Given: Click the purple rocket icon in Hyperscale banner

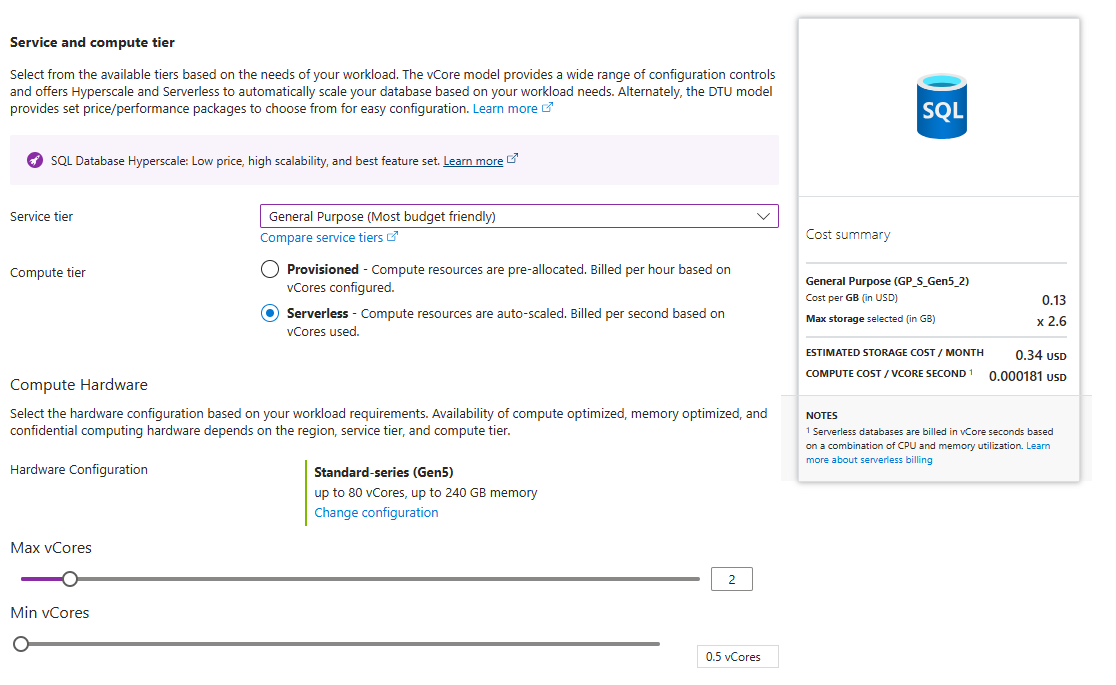Looking at the screenshot, I should point(35,160).
